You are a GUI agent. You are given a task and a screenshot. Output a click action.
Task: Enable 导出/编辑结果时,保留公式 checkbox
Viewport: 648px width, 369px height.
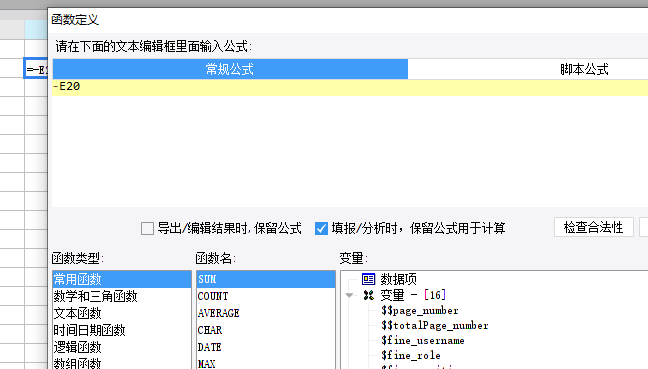pos(147,229)
